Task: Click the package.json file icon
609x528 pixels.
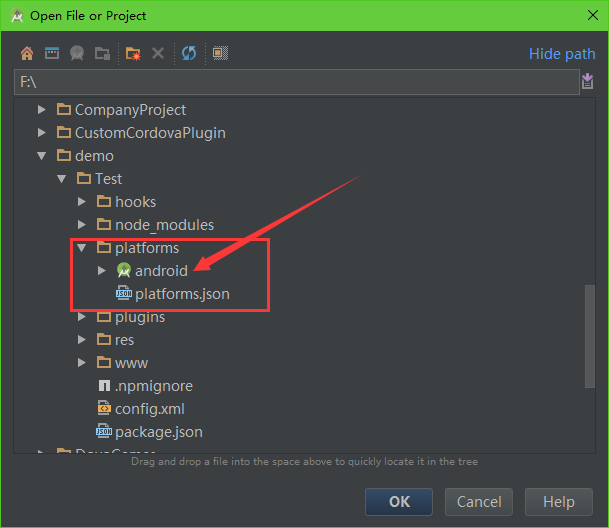Action: click(104, 431)
